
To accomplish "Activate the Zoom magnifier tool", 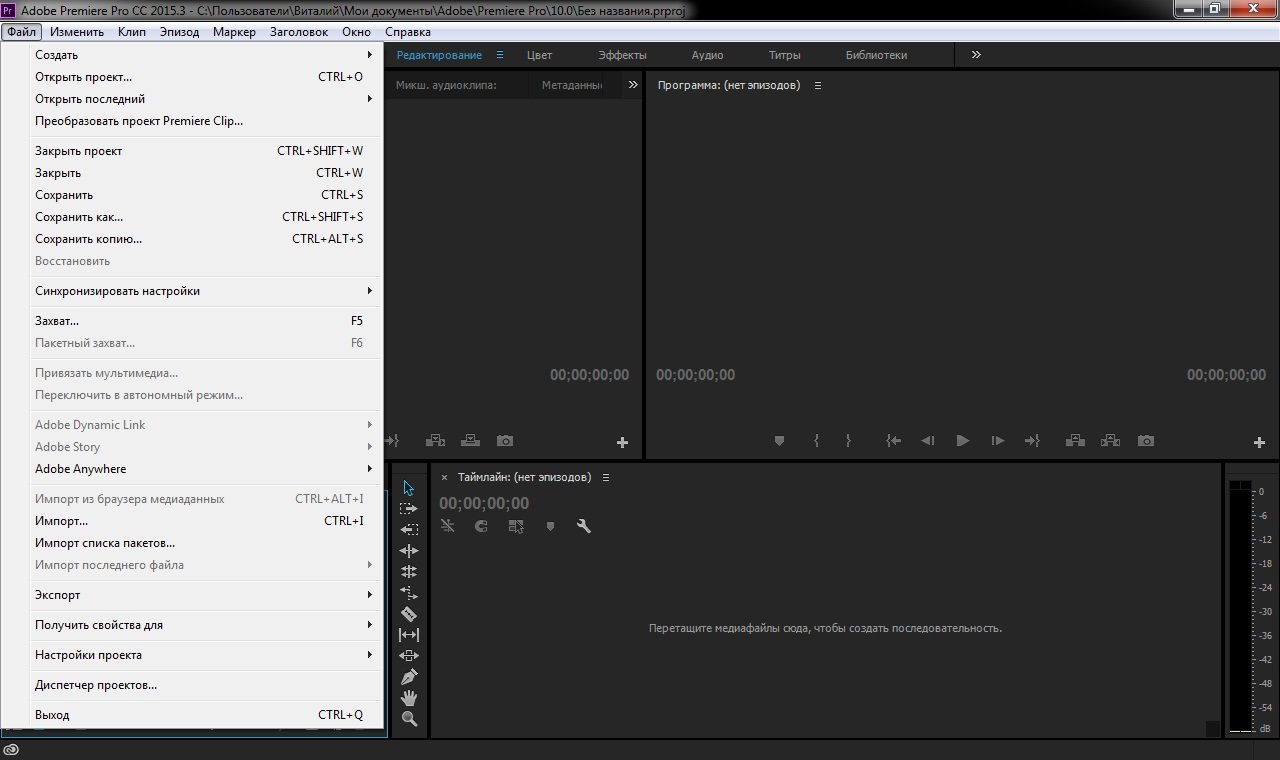I will (x=408, y=719).
